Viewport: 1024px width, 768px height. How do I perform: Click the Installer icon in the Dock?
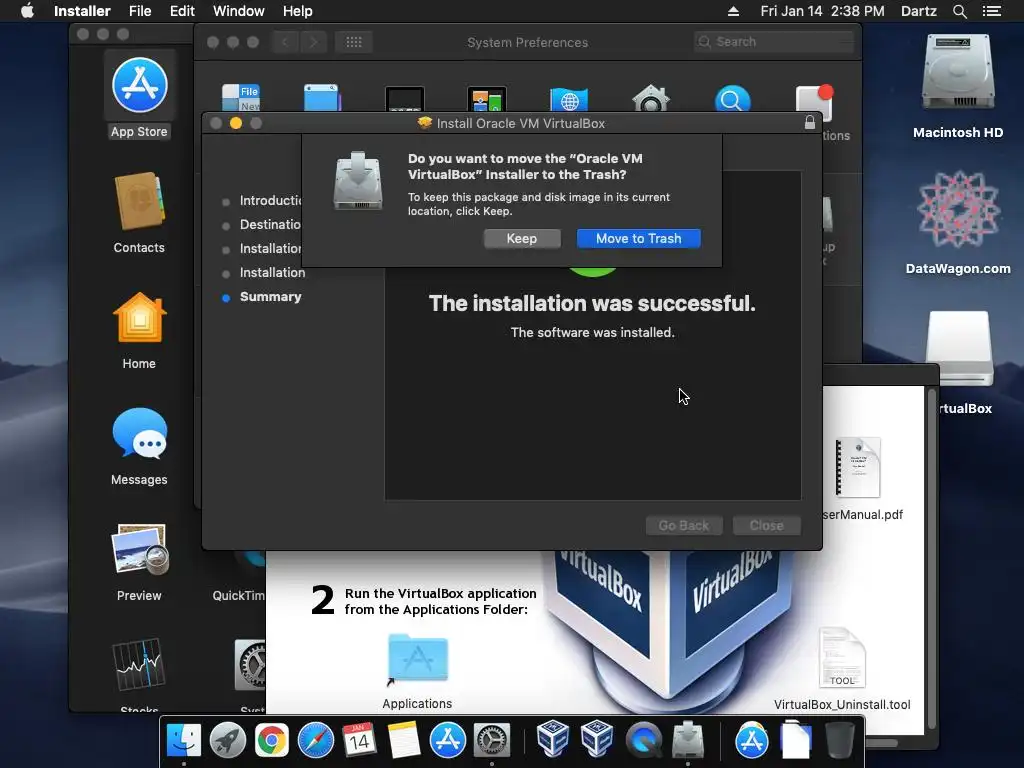click(688, 741)
